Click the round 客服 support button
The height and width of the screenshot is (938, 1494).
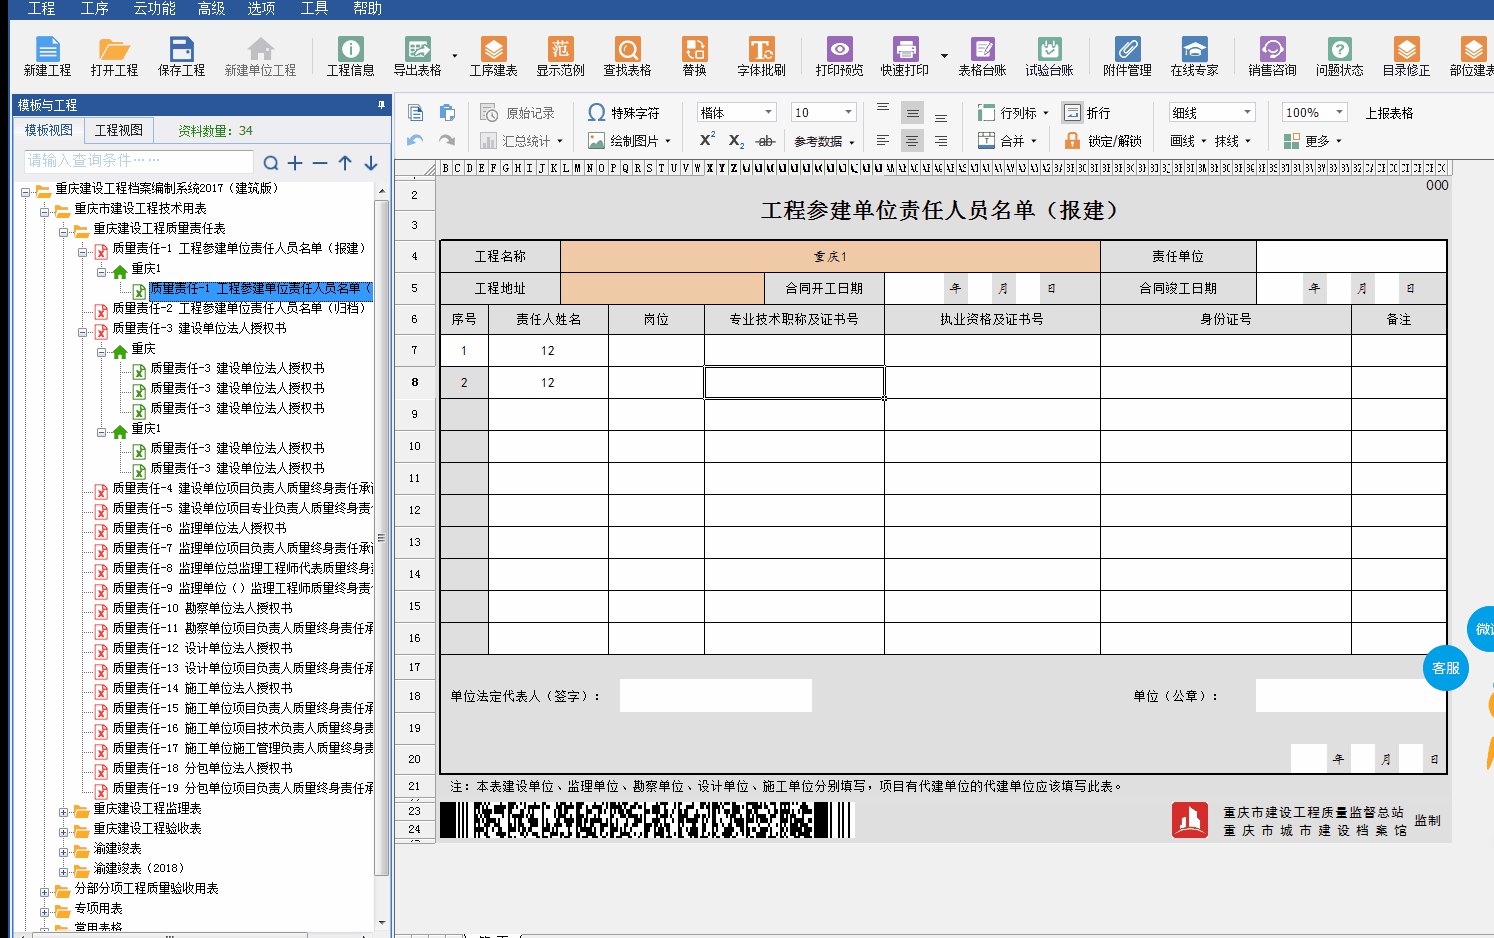click(x=1445, y=668)
